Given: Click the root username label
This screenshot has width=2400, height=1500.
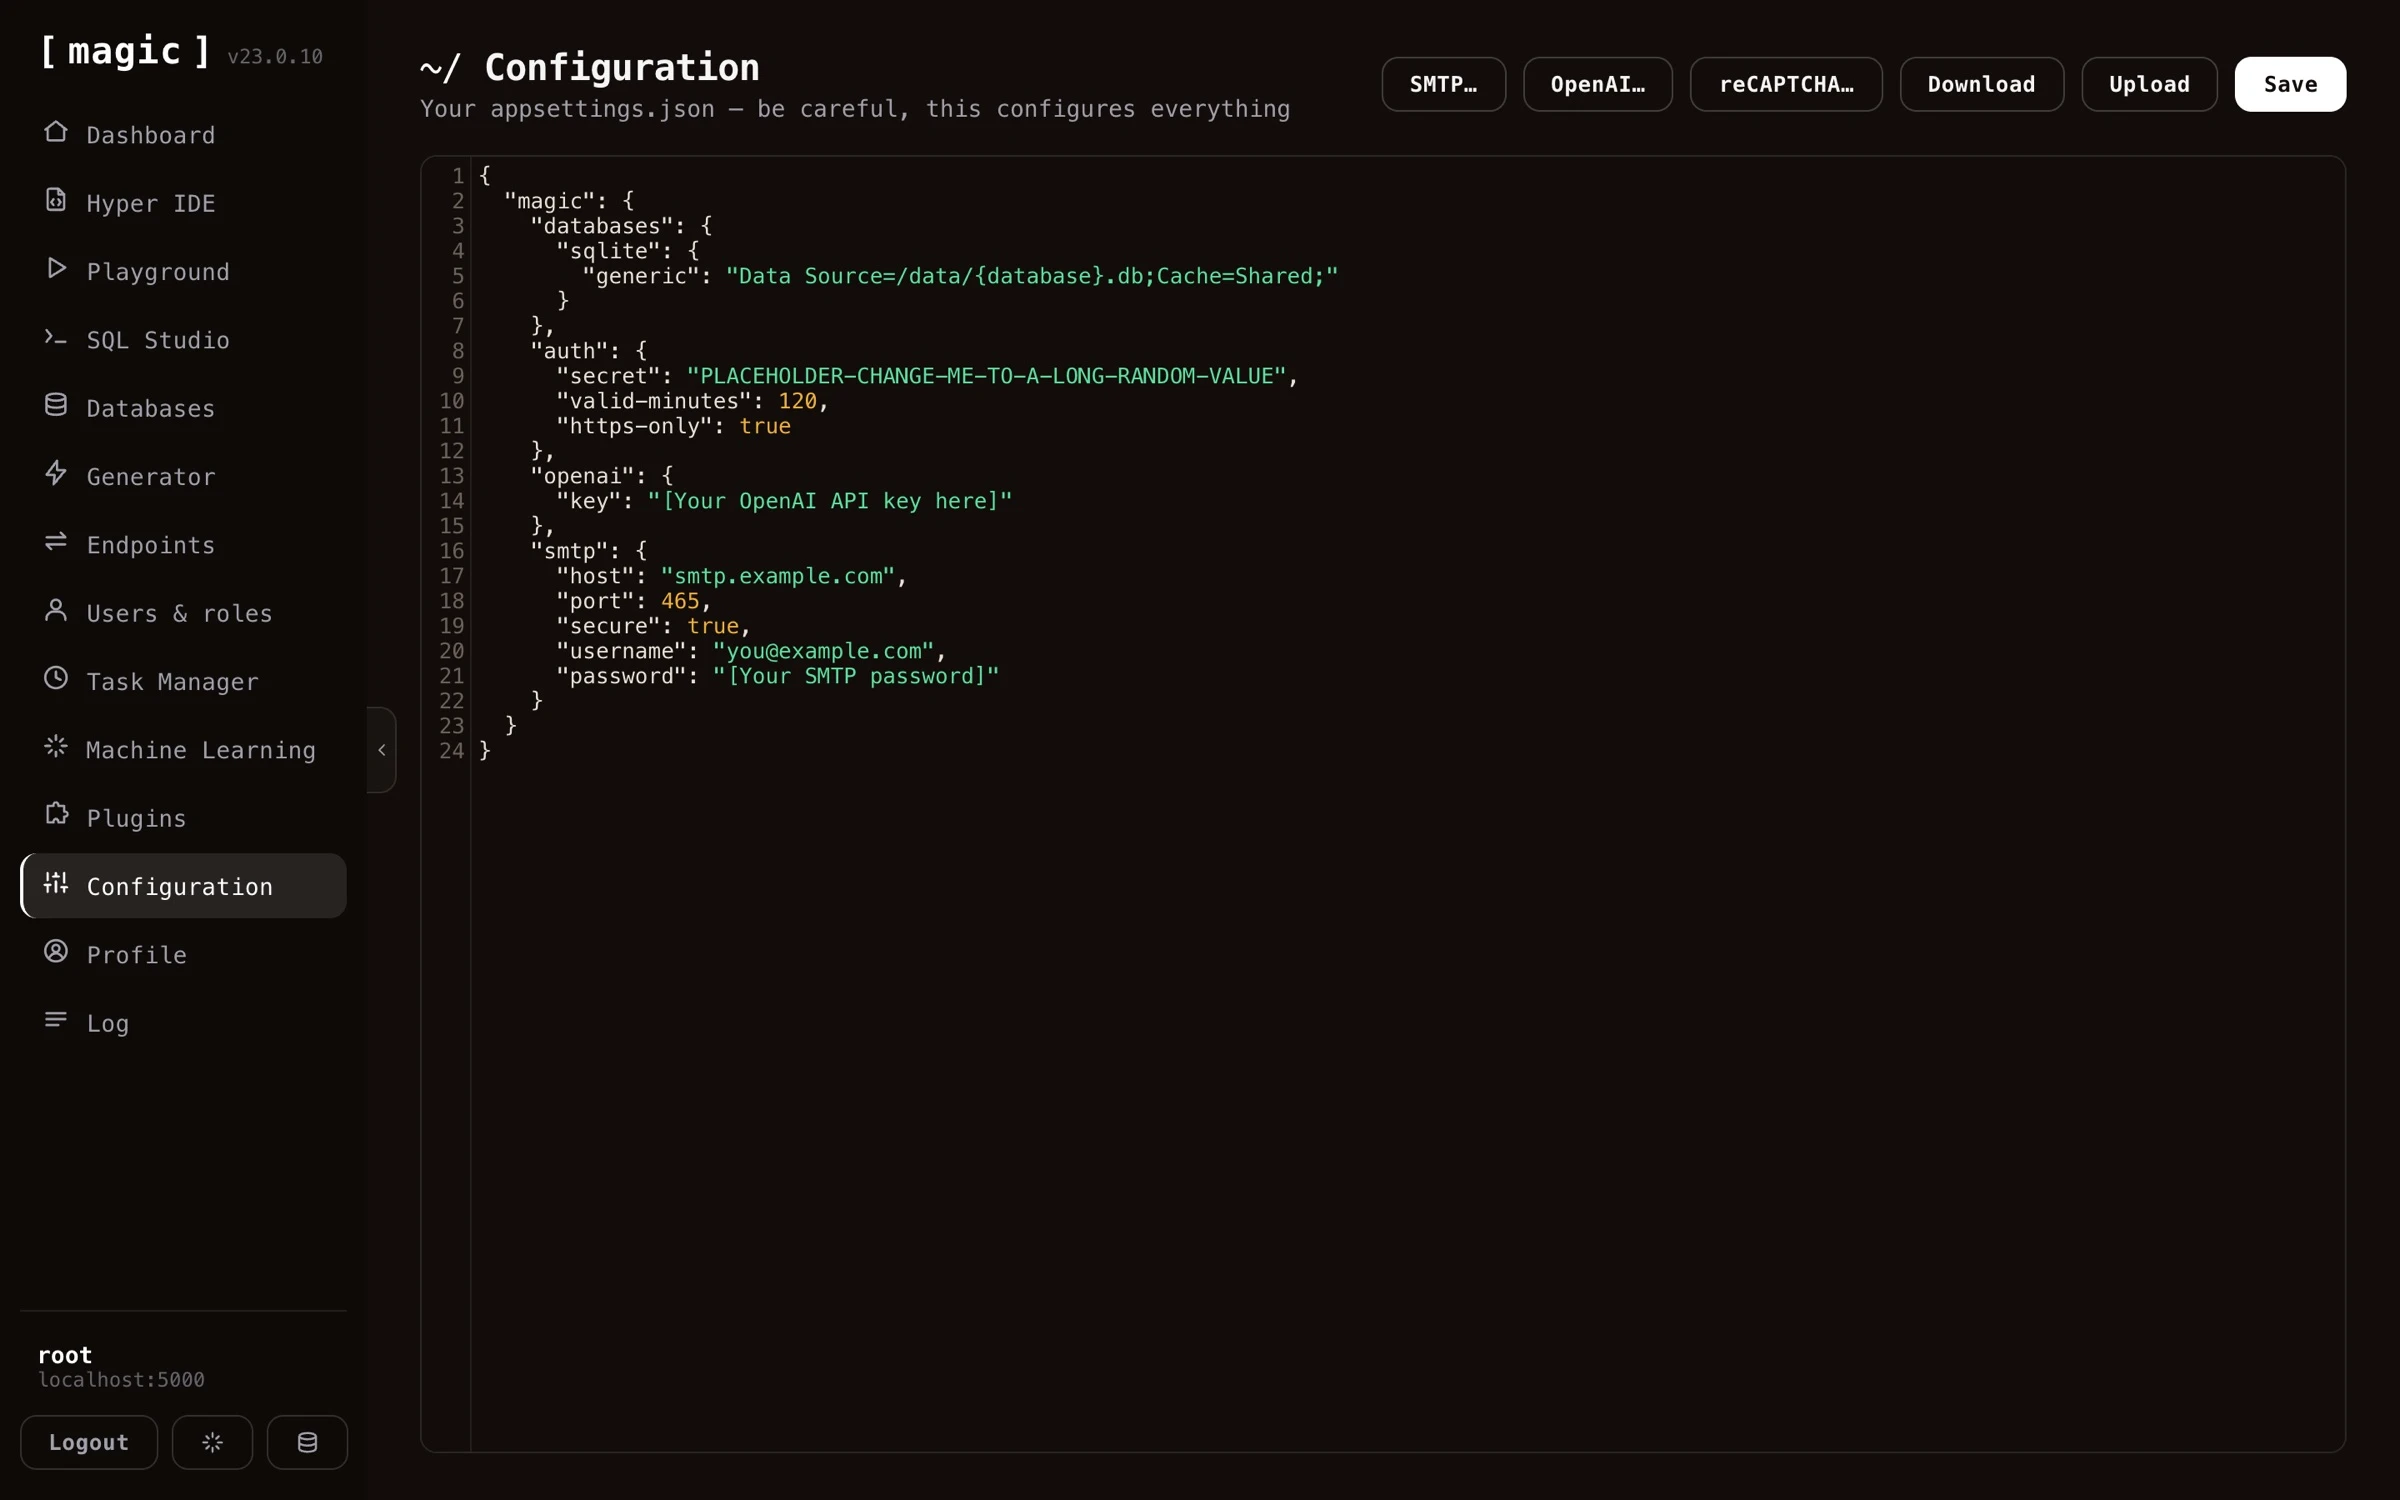Looking at the screenshot, I should [x=65, y=1355].
